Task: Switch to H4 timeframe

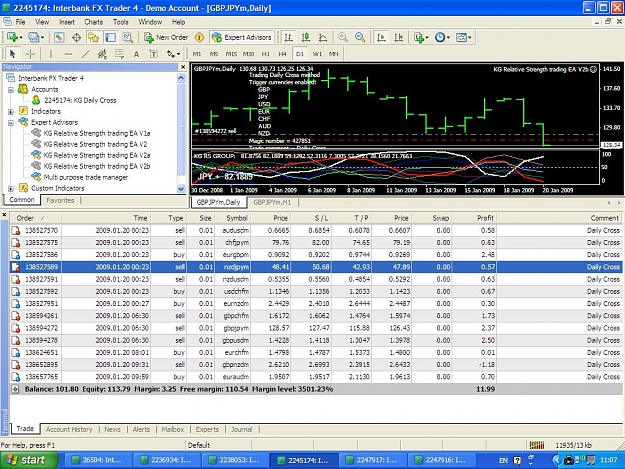Action: pyautogui.click(x=283, y=53)
